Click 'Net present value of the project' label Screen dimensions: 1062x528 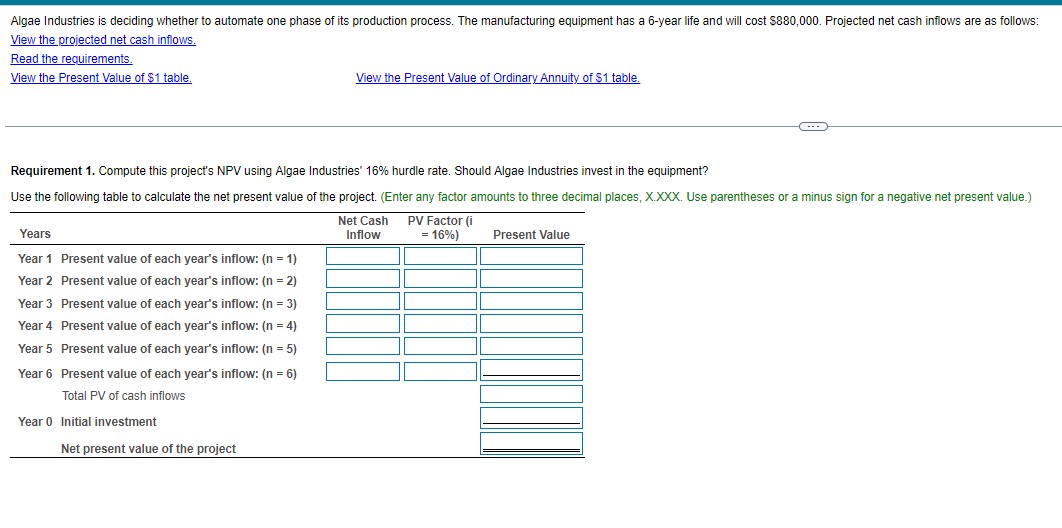(x=148, y=449)
